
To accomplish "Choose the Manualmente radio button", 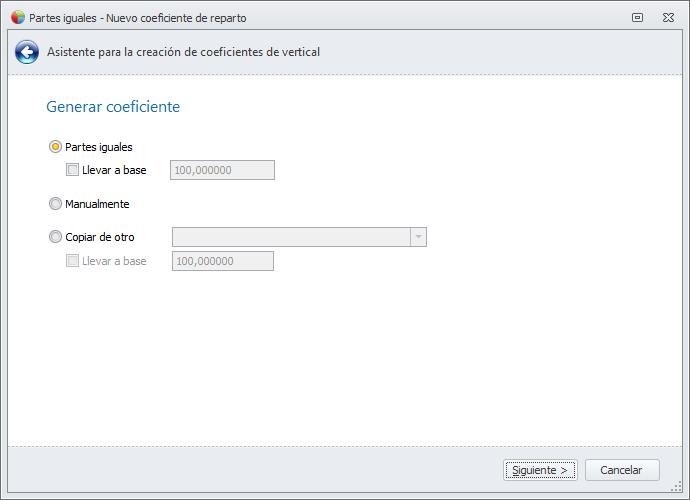I will click(x=55, y=204).
